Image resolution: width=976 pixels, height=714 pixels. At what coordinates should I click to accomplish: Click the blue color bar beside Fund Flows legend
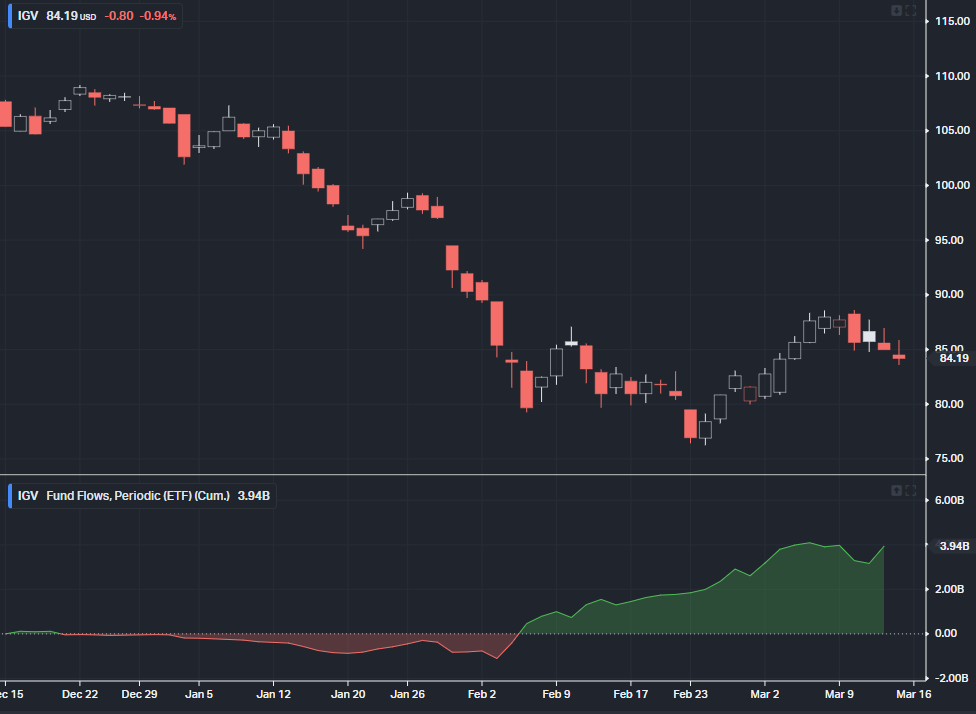(x=10, y=495)
